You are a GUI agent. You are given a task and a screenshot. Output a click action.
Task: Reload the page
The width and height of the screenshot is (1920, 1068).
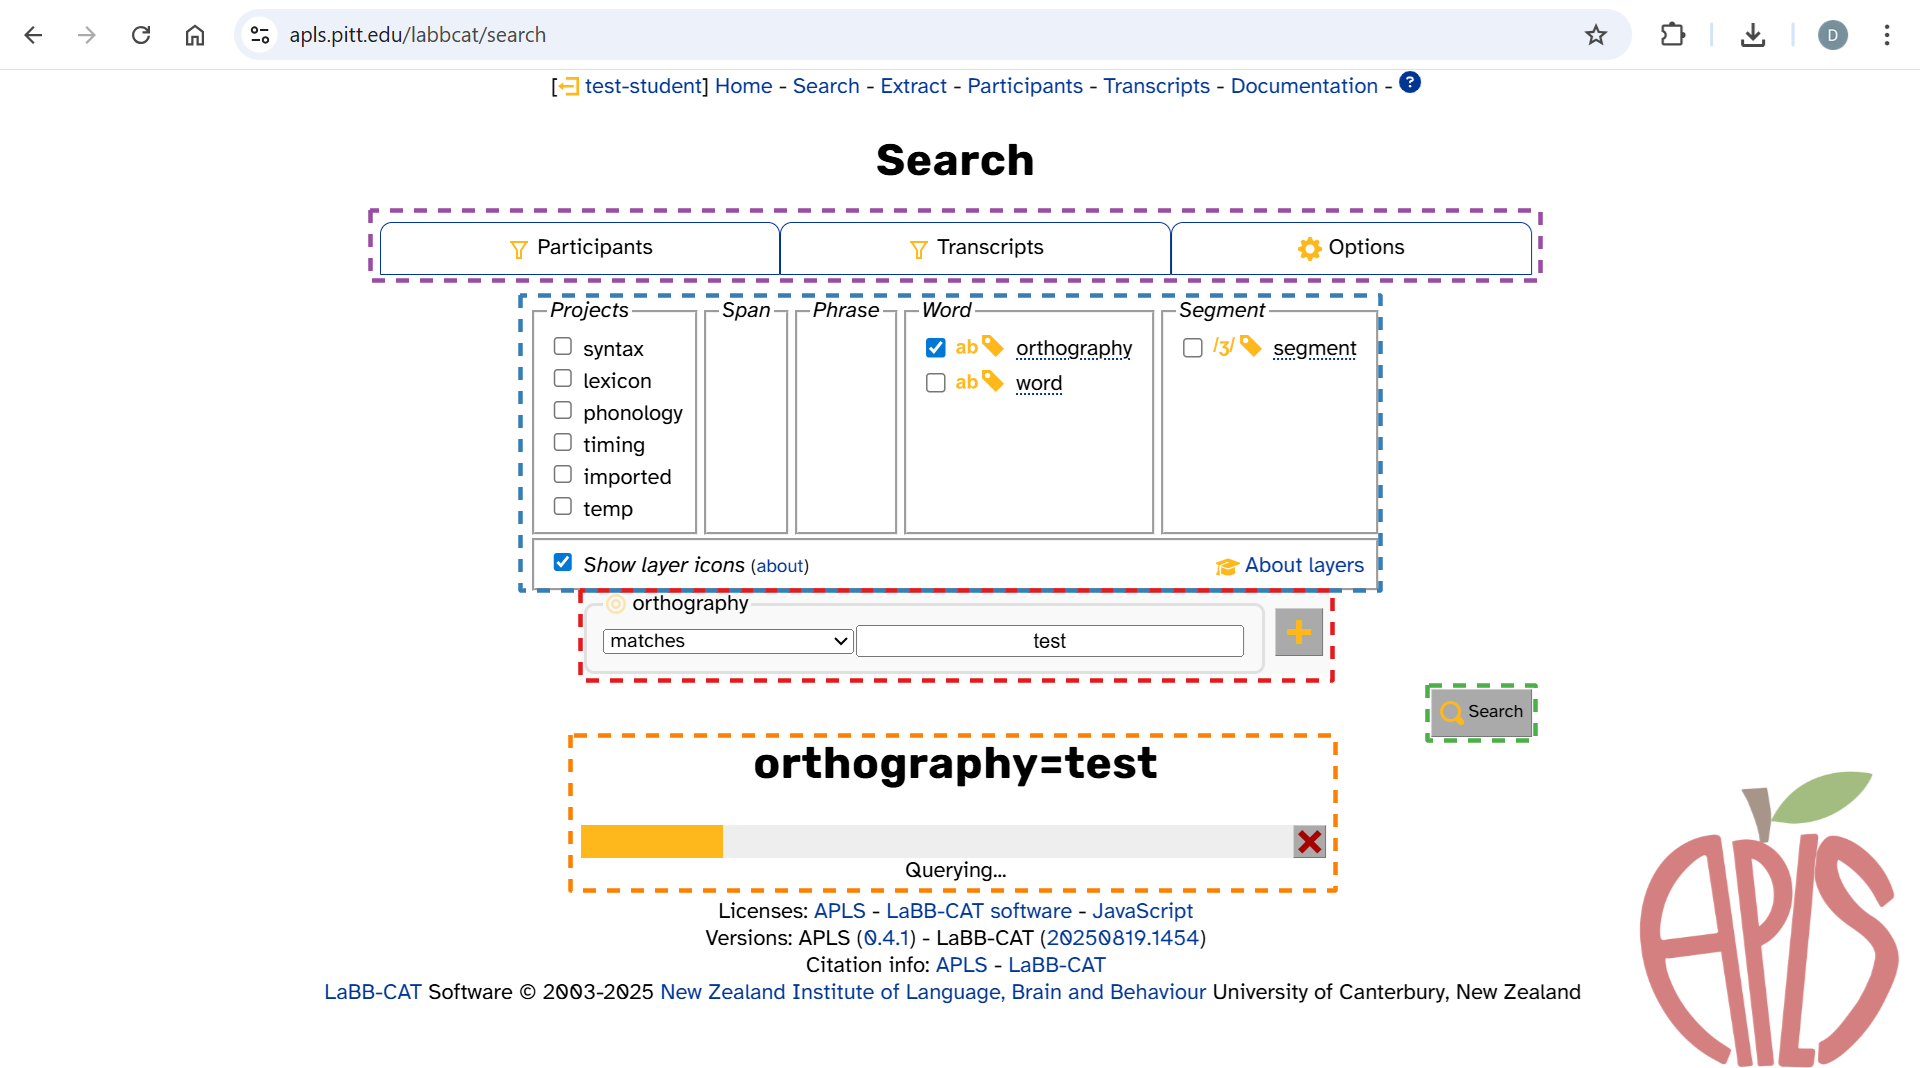pos(141,35)
